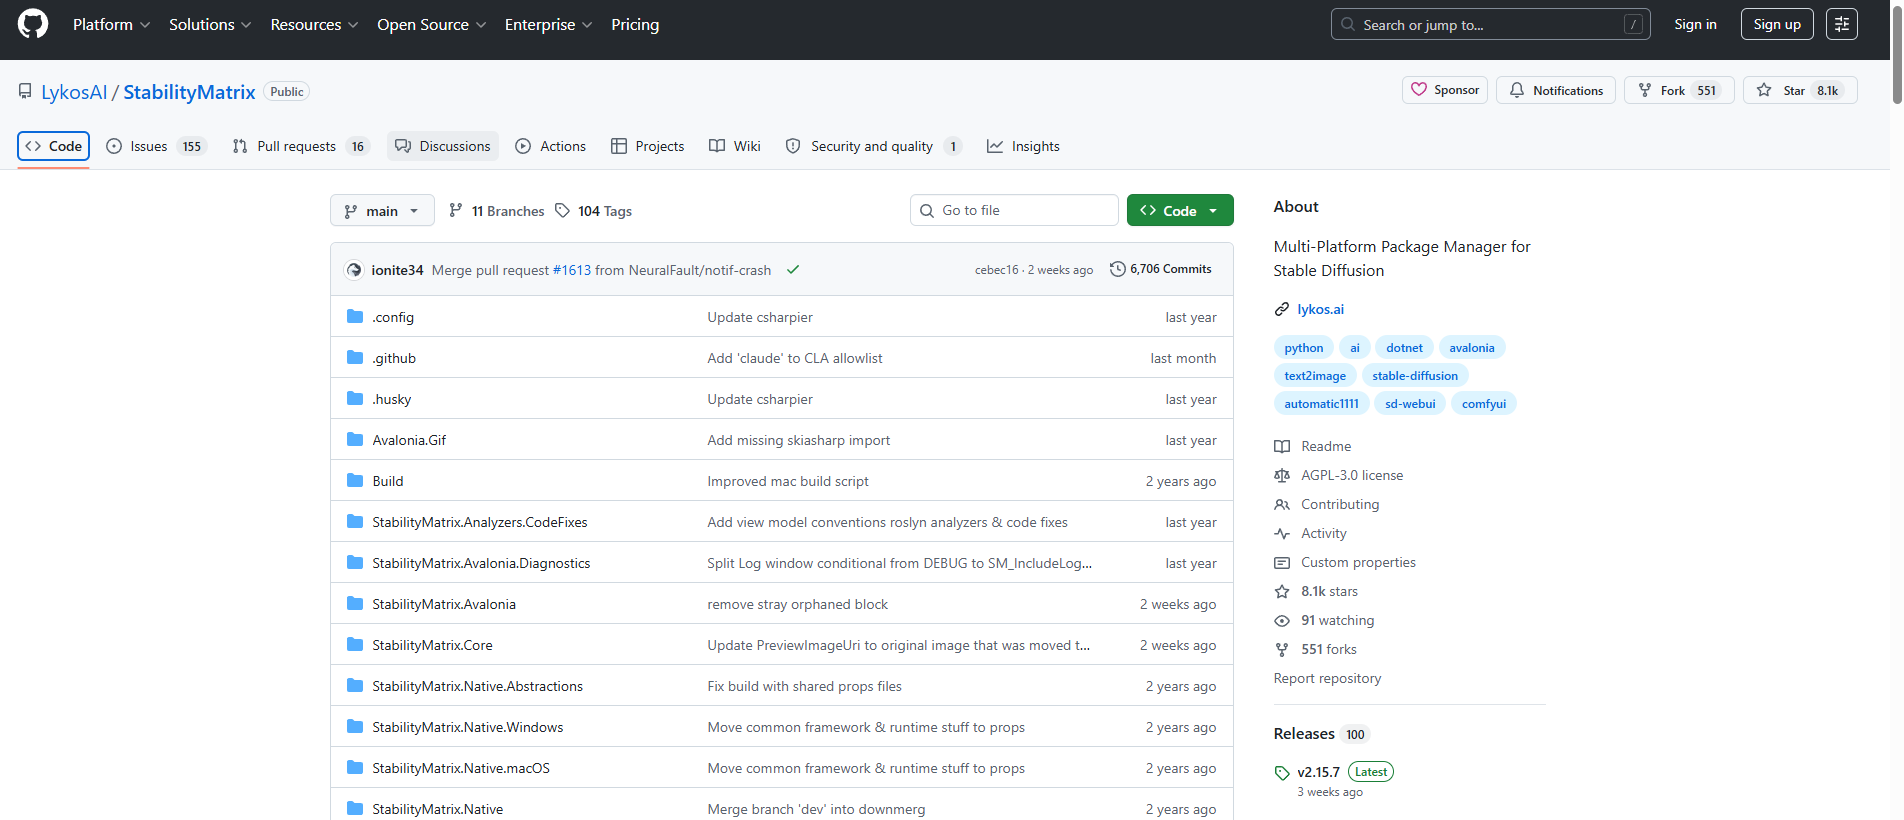Viewport: 1904px width, 820px height.
Task: Click the star icon beside 8.1k stars
Action: point(1282,592)
